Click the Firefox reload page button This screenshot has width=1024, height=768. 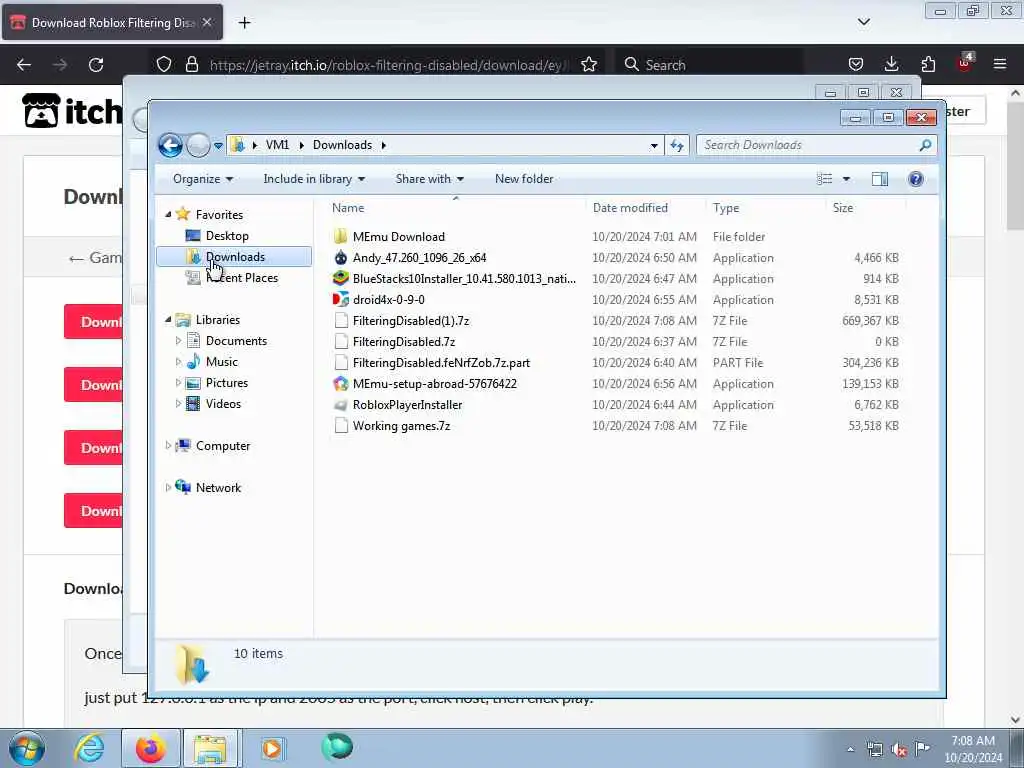(96, 65)
